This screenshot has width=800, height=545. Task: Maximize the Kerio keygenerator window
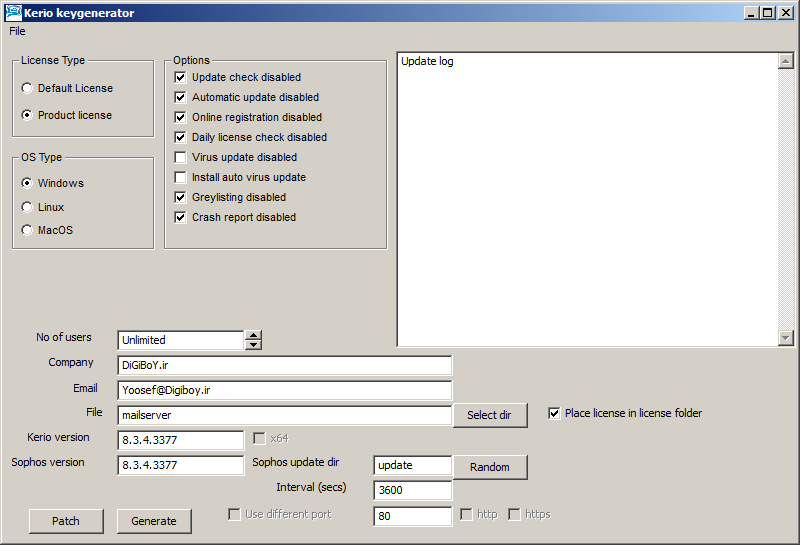[767, 13]
